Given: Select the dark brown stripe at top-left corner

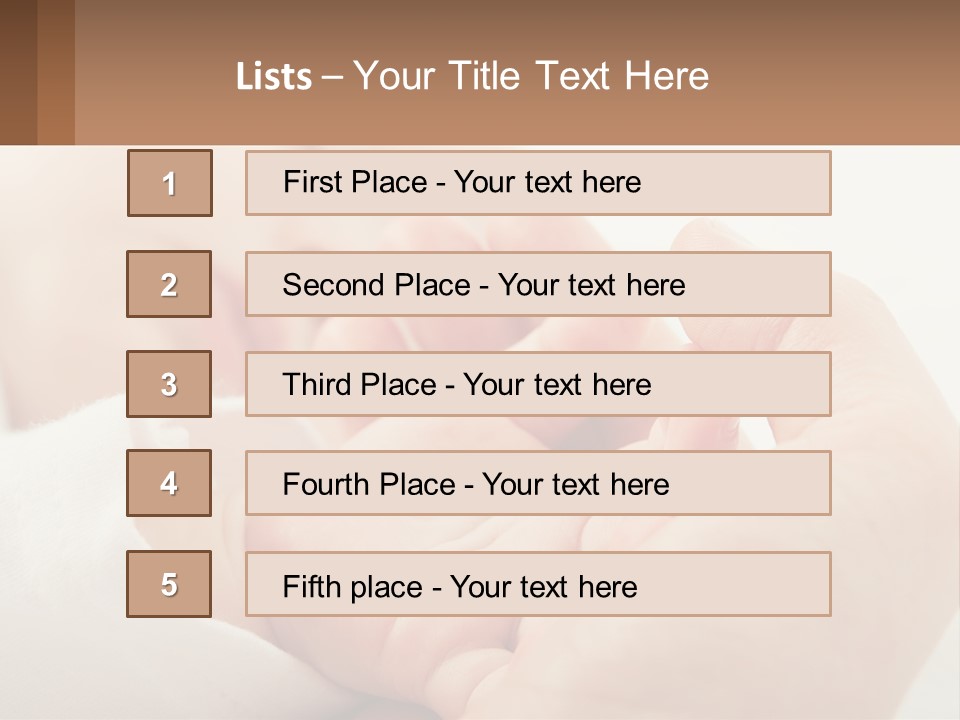Looking at the screenshot, I should pos(18,72).
